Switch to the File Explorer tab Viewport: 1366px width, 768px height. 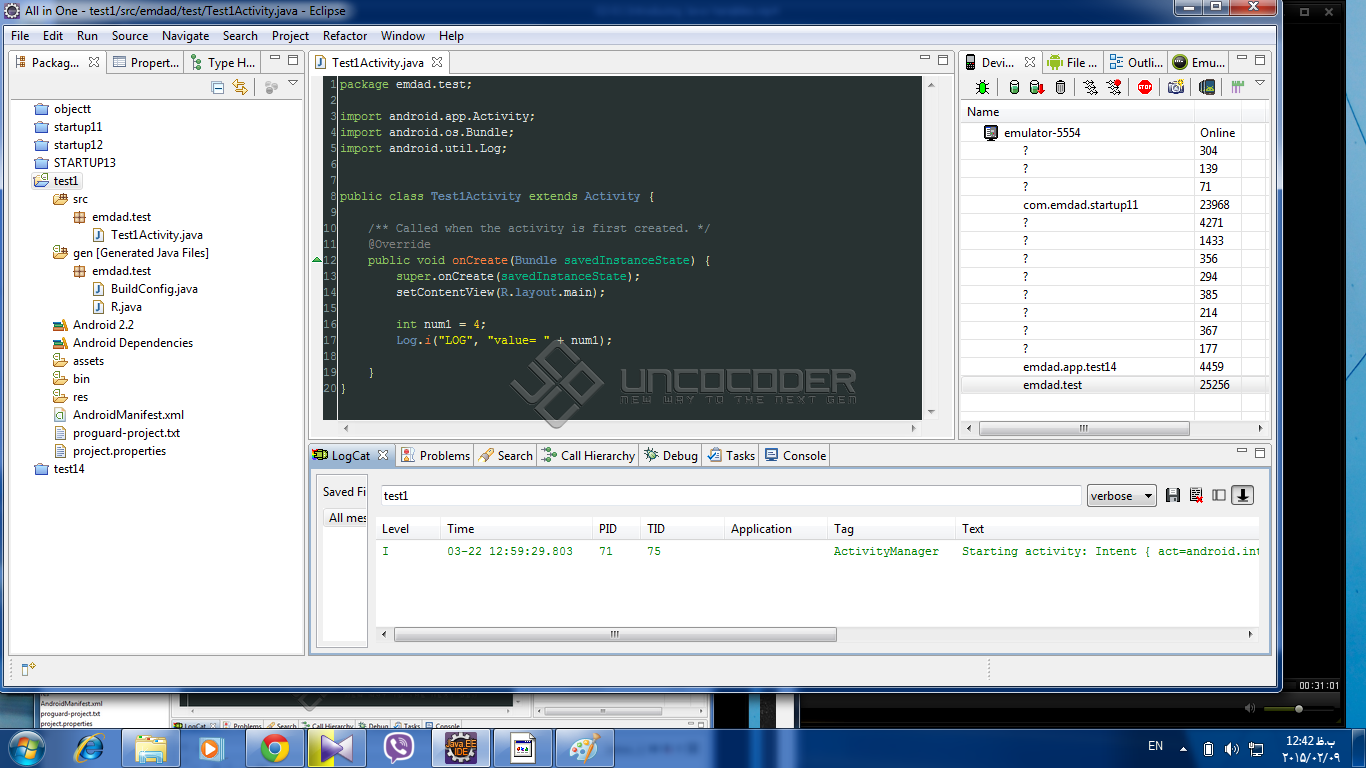(x=1072, y=62)
